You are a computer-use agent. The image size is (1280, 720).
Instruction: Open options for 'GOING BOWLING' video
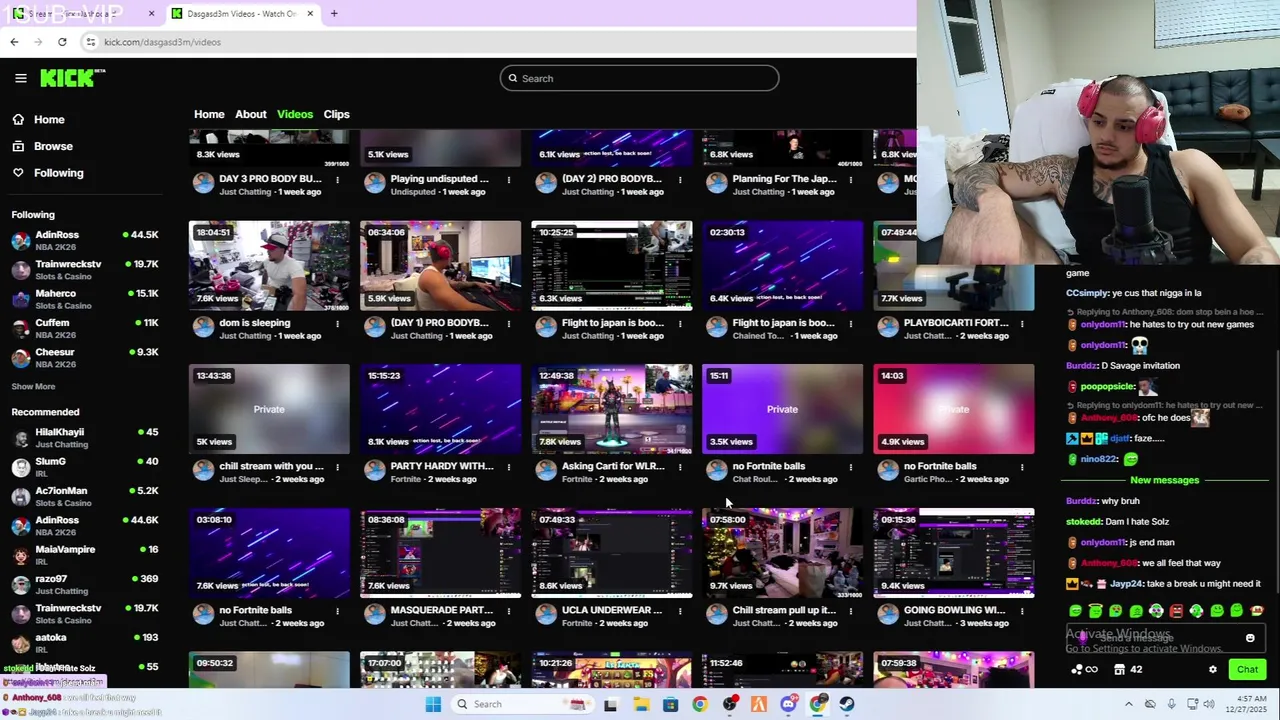click(1022, 611)
